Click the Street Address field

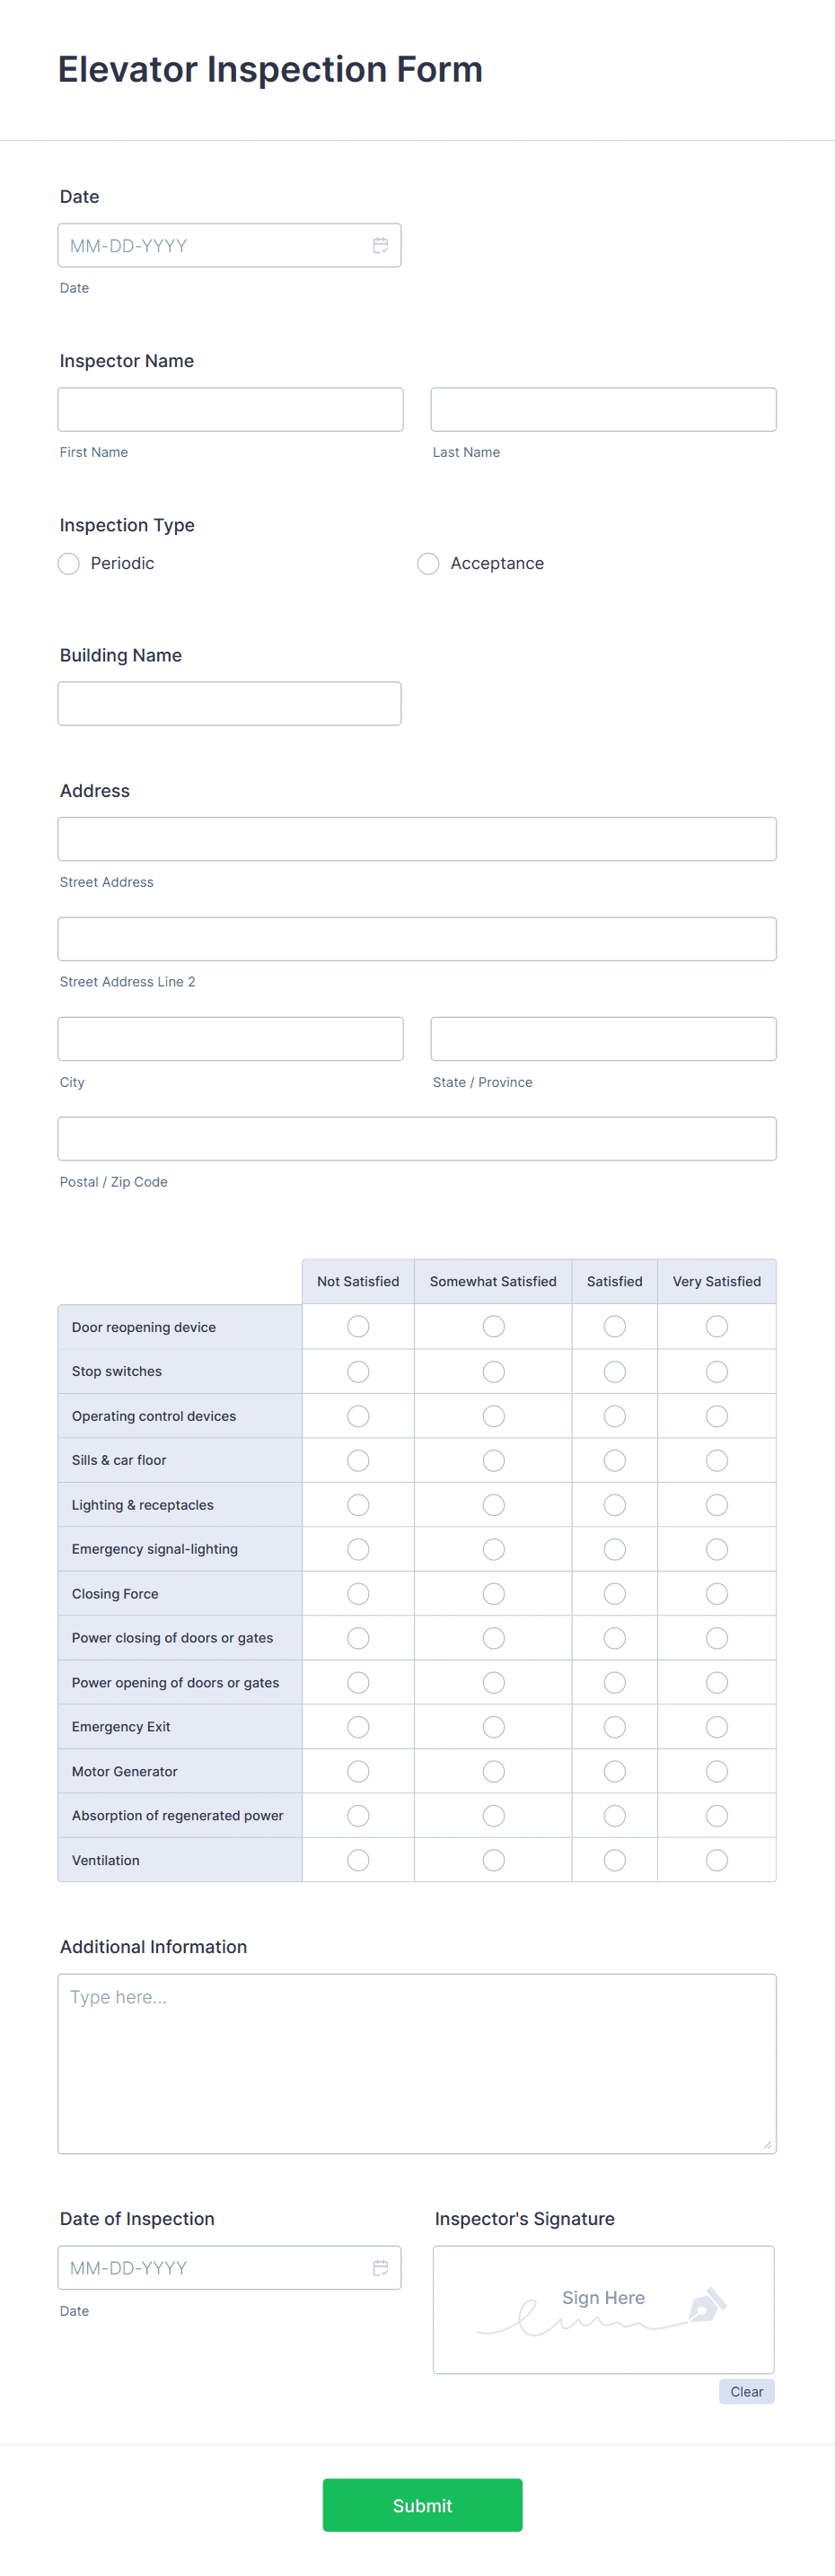coord(417,838)
